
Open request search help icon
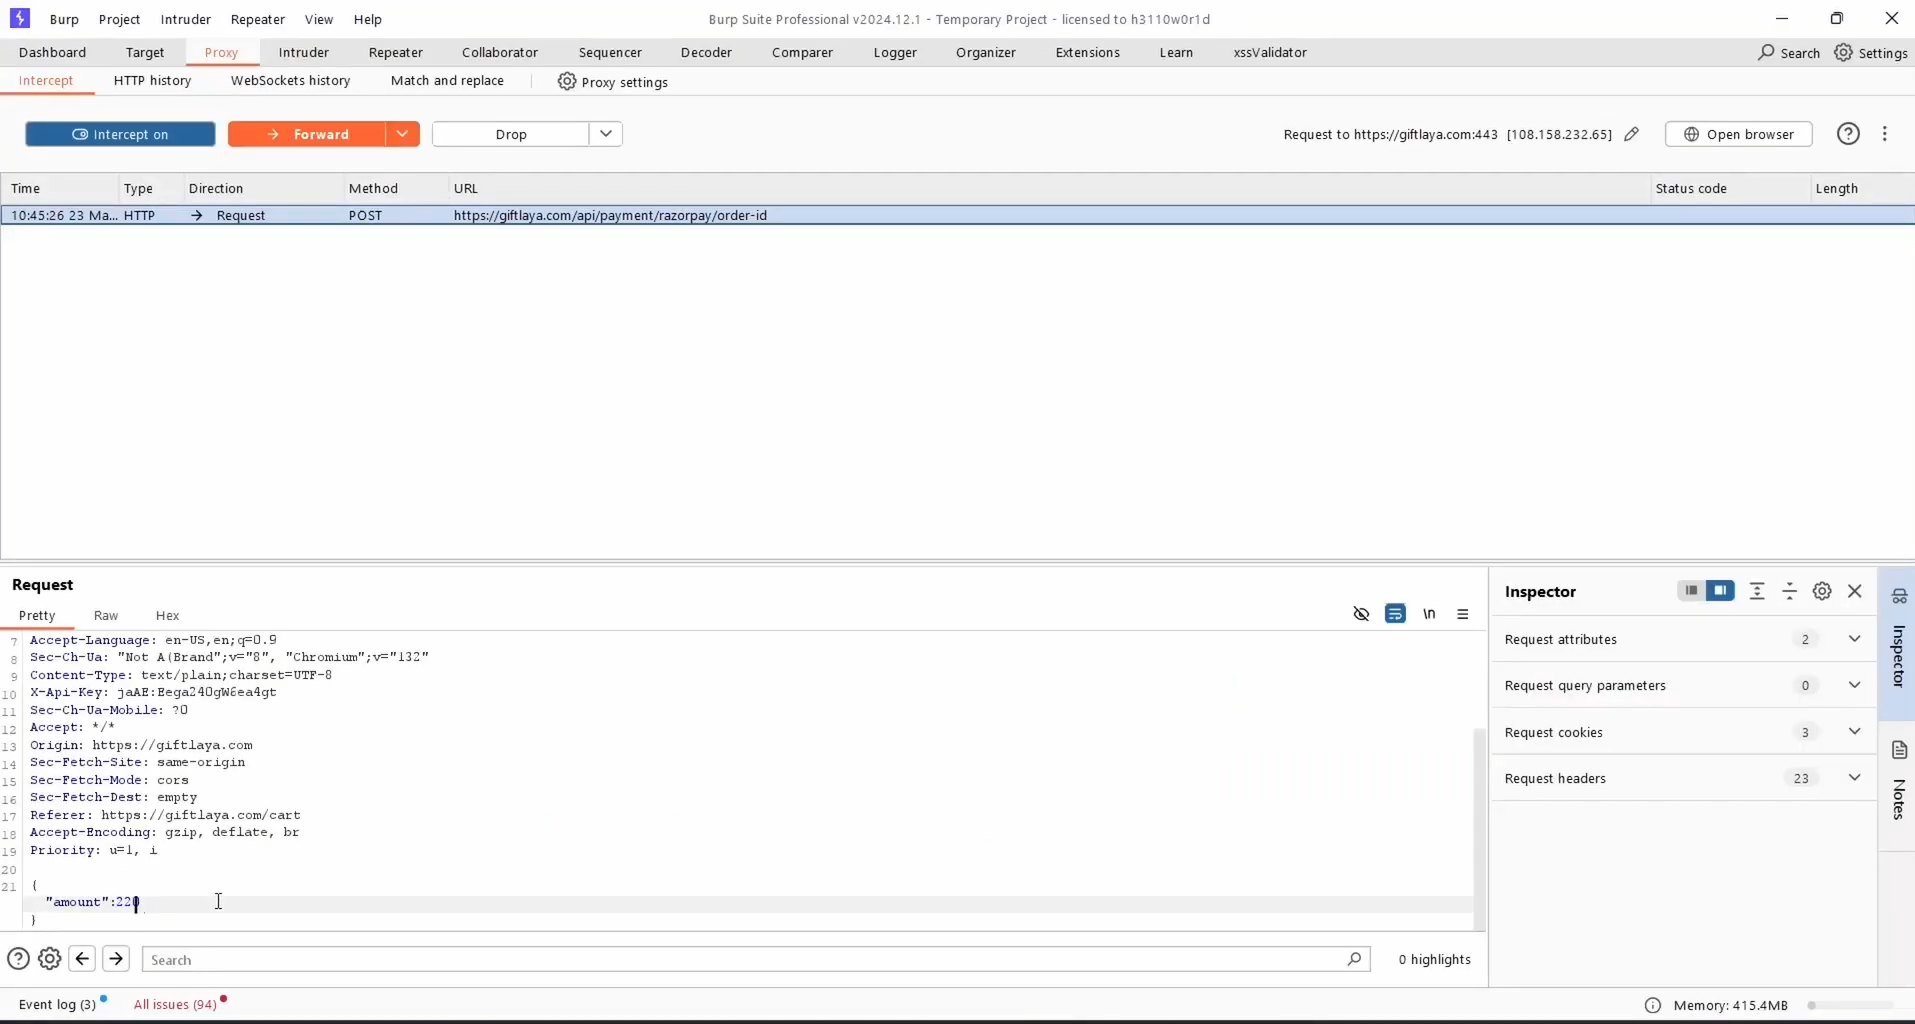(x=18, y=959)
